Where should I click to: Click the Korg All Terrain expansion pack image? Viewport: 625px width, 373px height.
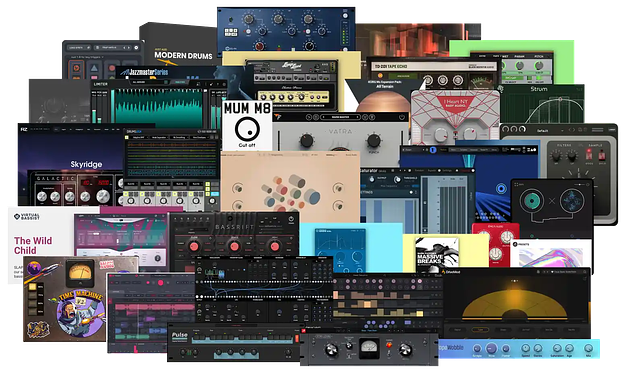click(384, 96)
